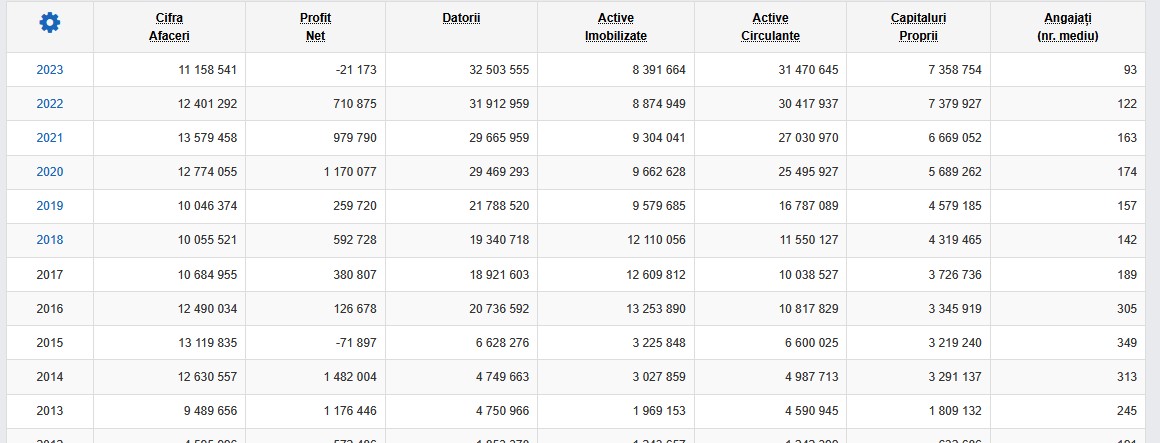This screenshot has height=443, width=1160.
Task: Select net profit value 1 176 446
Action: (x=350, y=410)
